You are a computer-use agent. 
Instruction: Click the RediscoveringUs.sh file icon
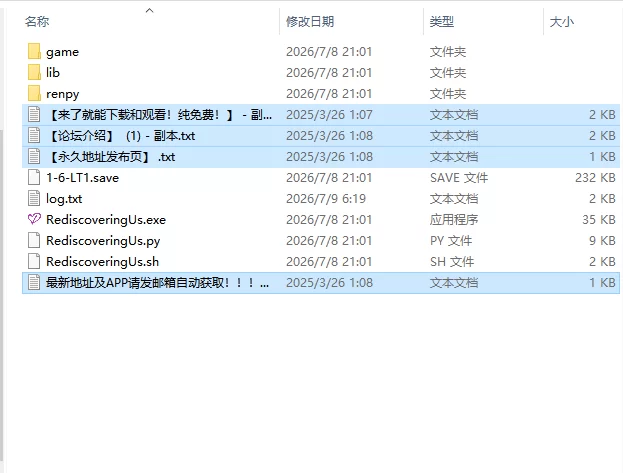[x=34, y=261]
